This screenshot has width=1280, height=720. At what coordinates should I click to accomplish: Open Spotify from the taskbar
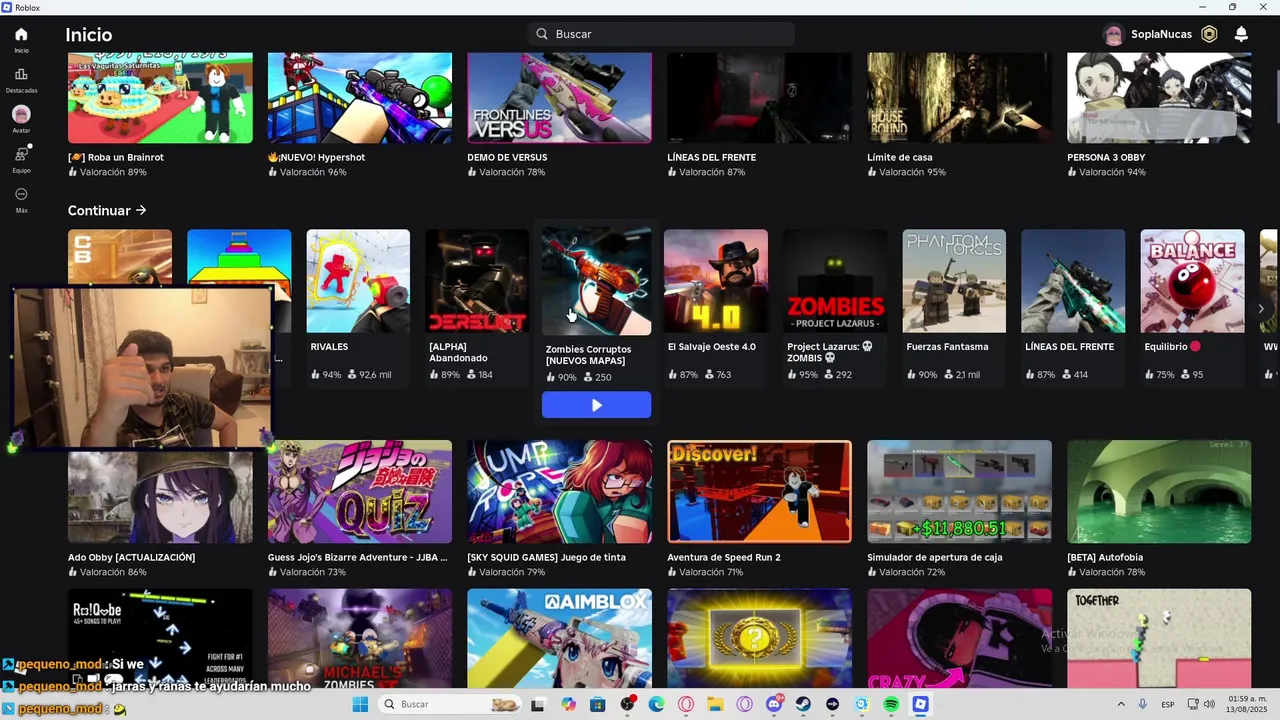pyautogui.click(x=891, y=704)
